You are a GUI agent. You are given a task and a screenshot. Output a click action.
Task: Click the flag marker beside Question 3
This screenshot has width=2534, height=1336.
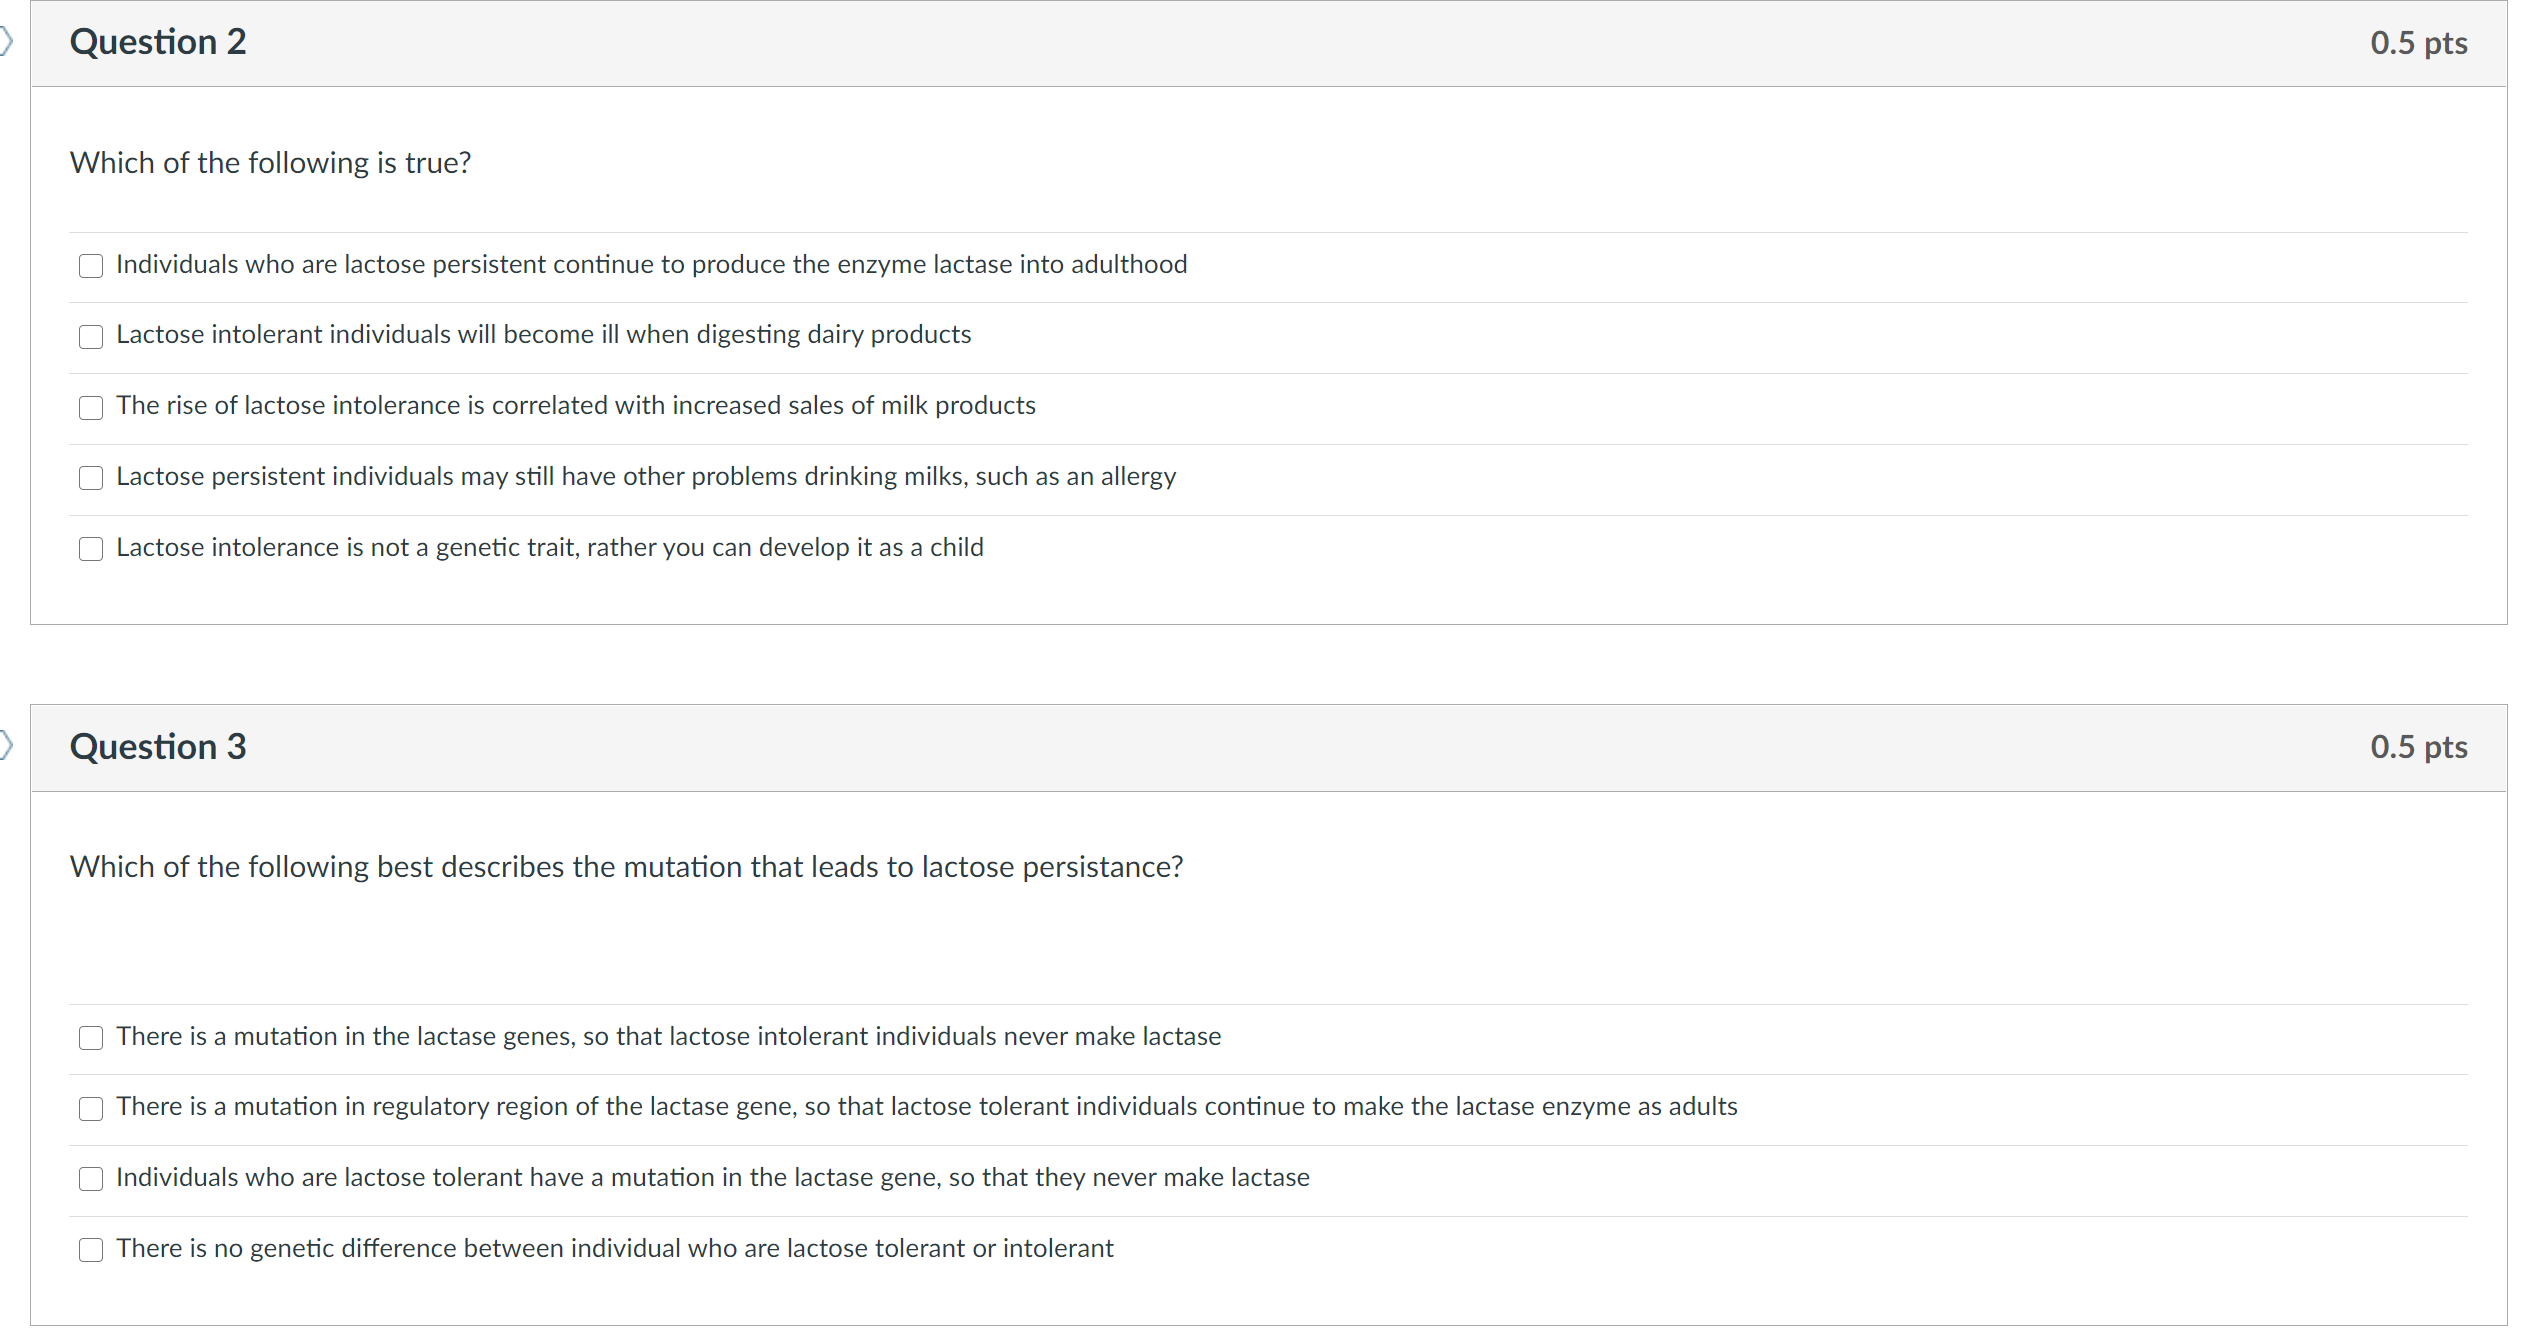pyautogui.click(x=6, y=746)
